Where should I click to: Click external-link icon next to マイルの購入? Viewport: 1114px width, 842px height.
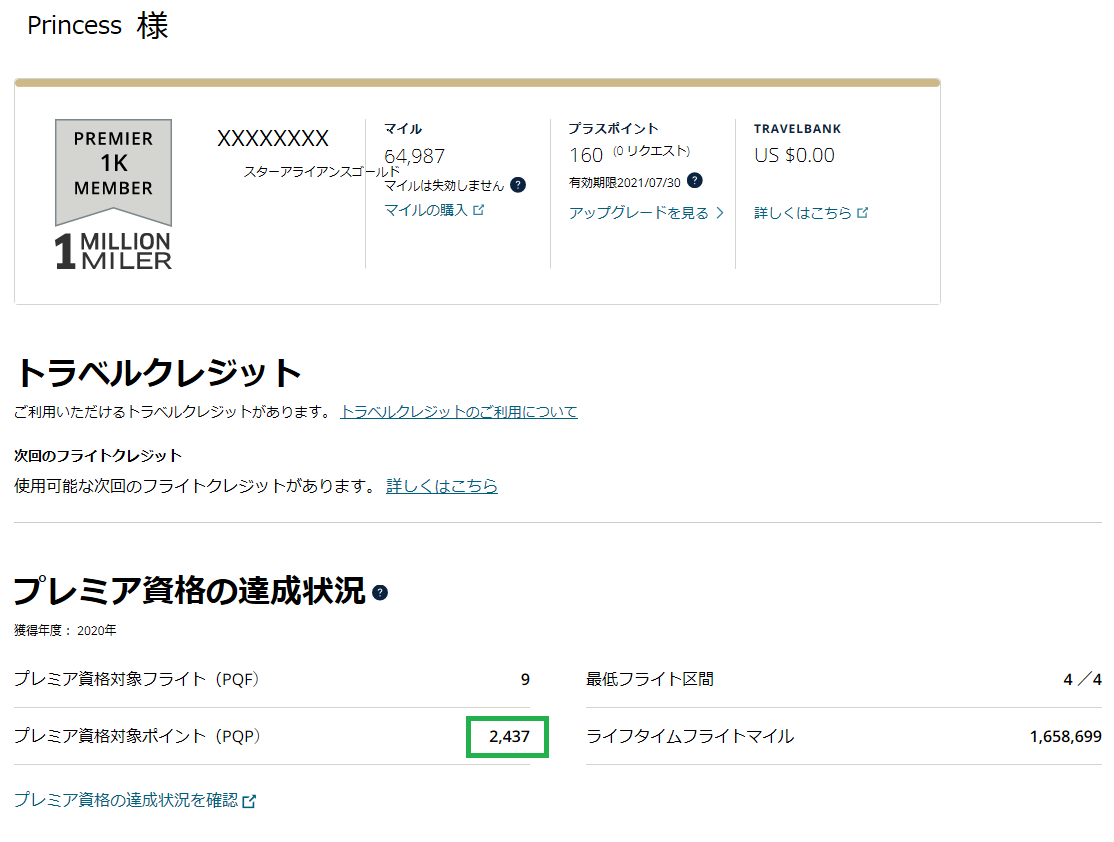[479, 210]
